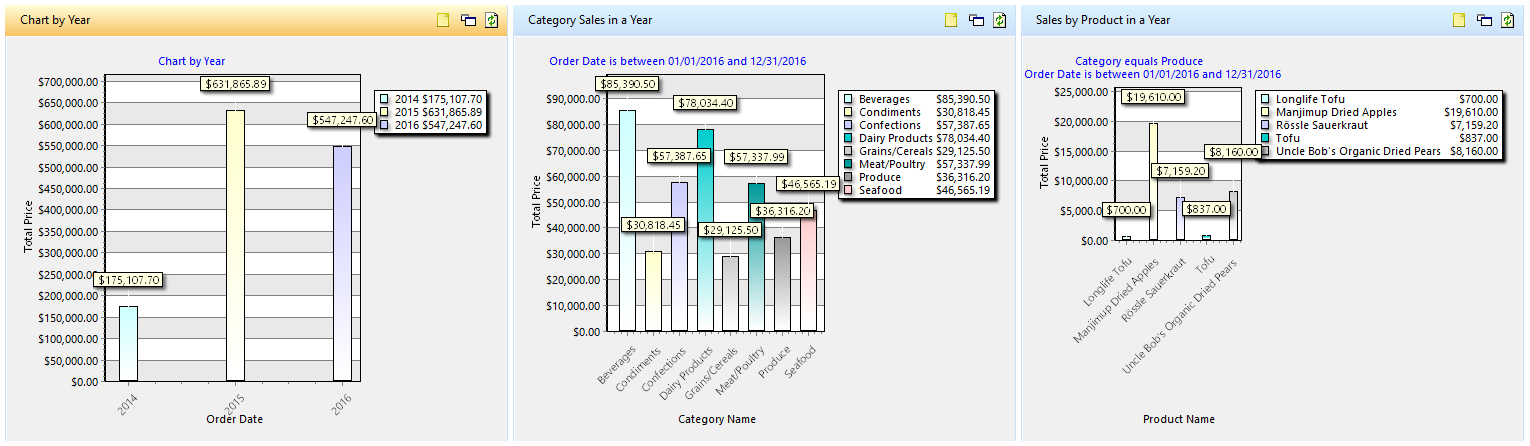Click the yellow note icon in Chart by Year panel
Viewport: 1530px width, 446px height.
(443, 20)
